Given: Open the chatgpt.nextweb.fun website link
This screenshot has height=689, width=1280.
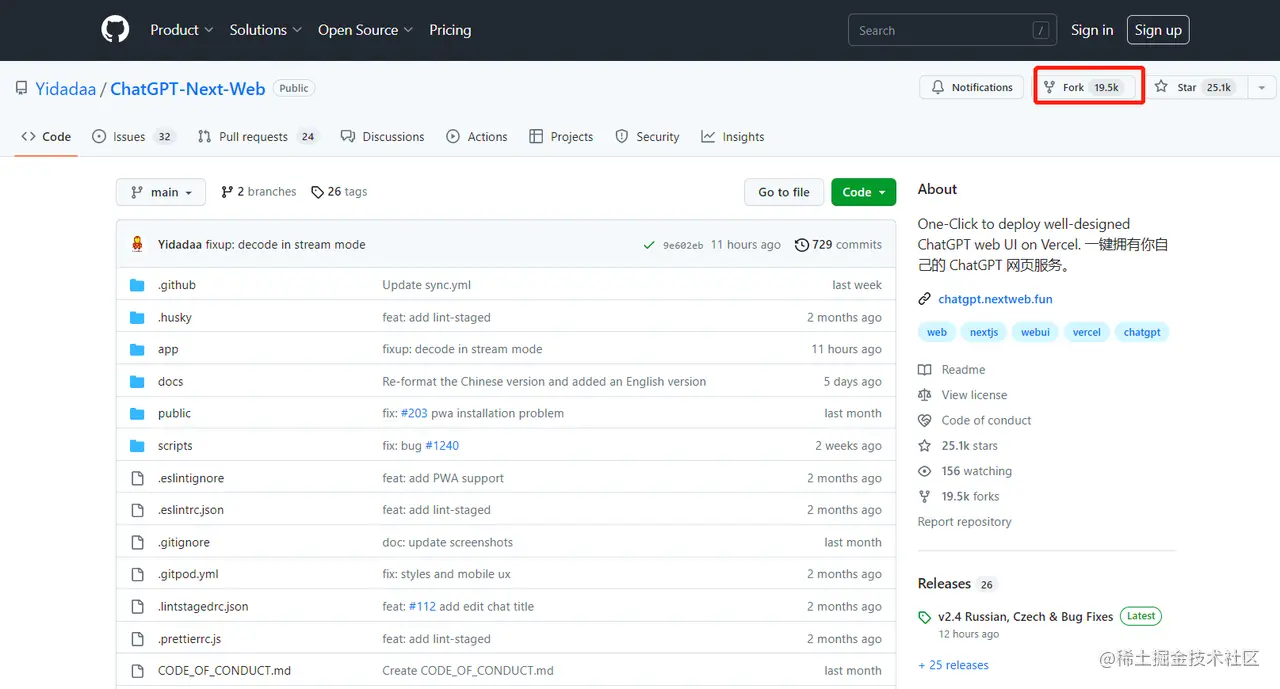Looking at the screenshot, I should (995, 299).
